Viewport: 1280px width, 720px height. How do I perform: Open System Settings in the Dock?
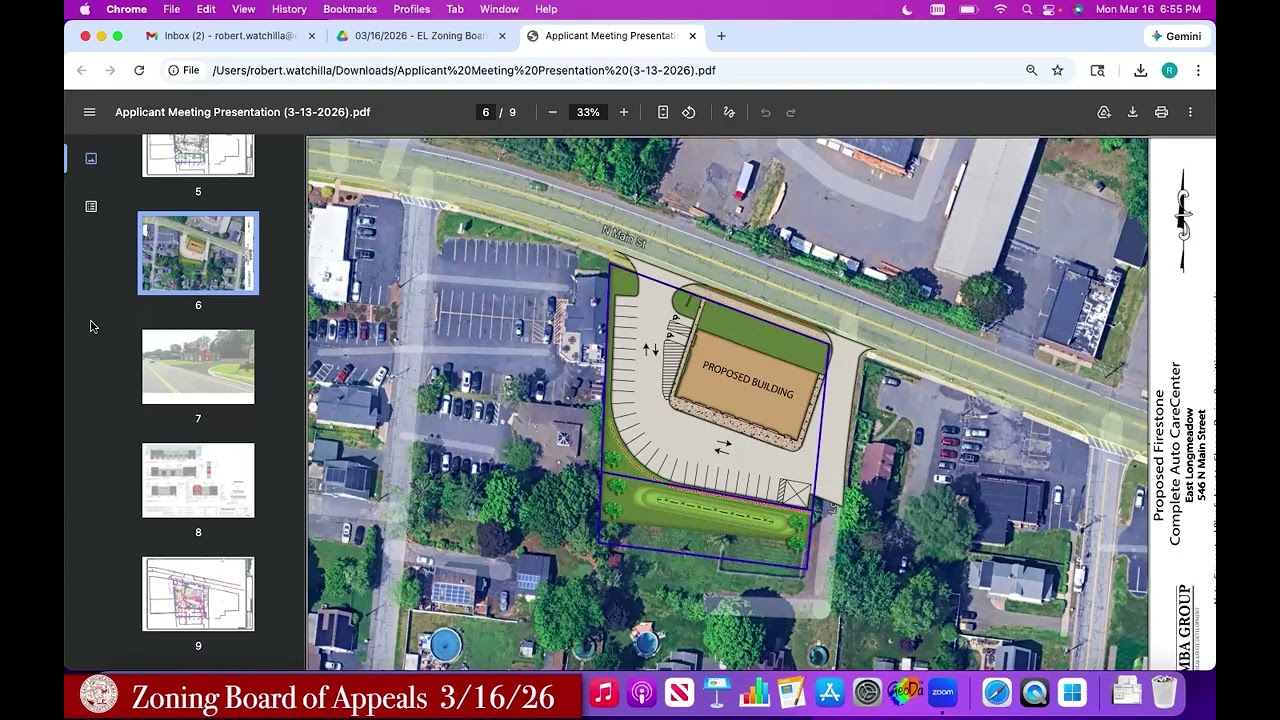coord(867,692)
